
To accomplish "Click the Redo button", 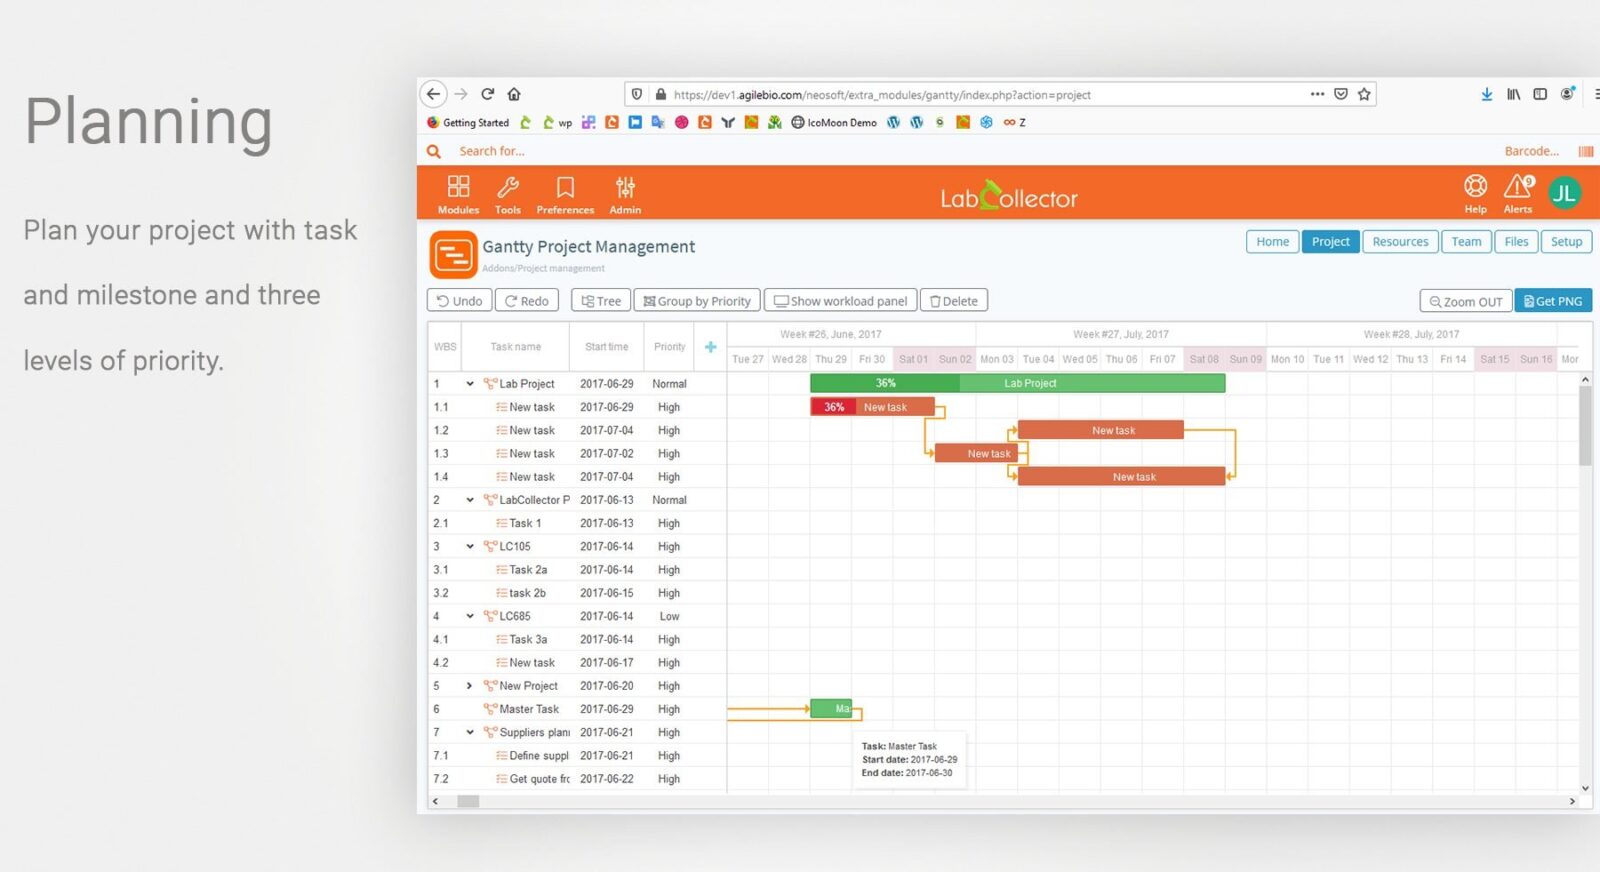I will tap(527, 301).
